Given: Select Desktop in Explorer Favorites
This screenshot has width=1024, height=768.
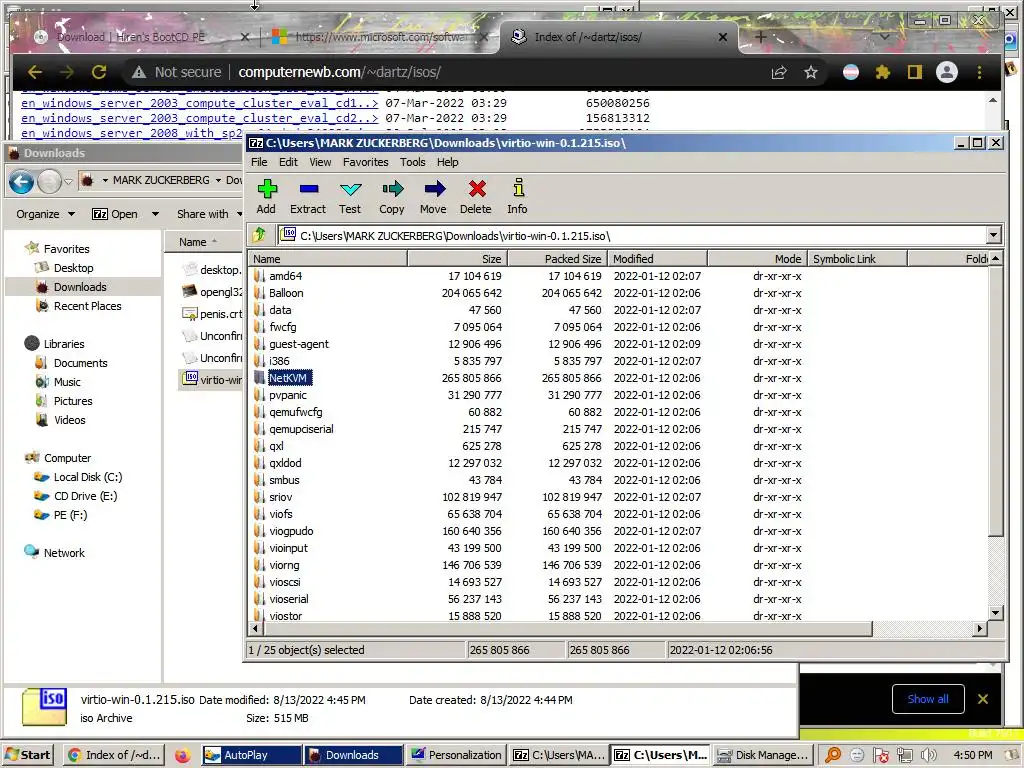Looking at the screenshot, I should (x=73, y=268).
